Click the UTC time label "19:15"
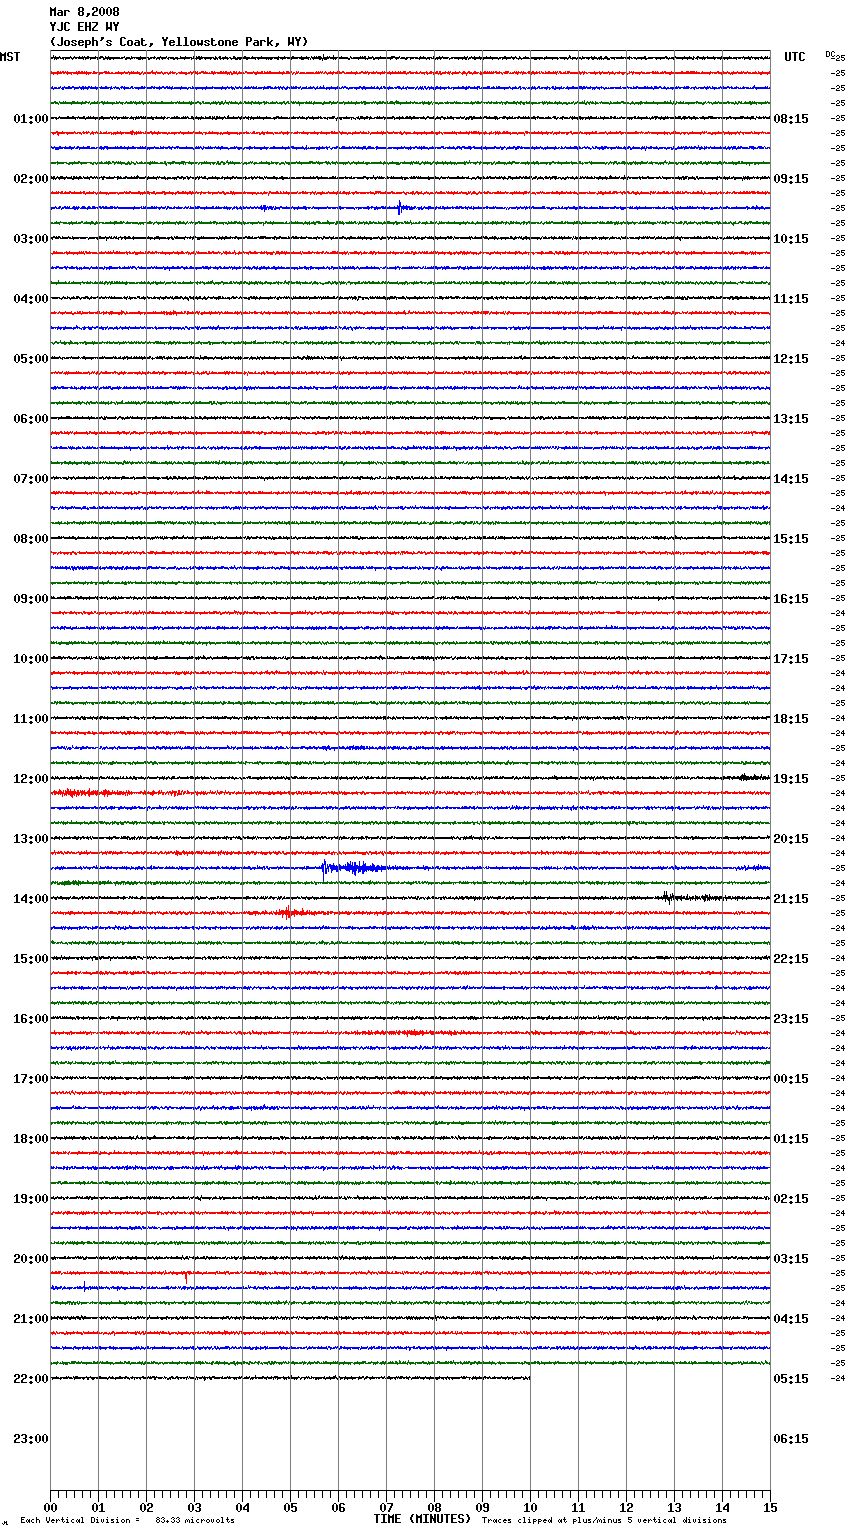 pyautogui.click(x=791, y=779)
